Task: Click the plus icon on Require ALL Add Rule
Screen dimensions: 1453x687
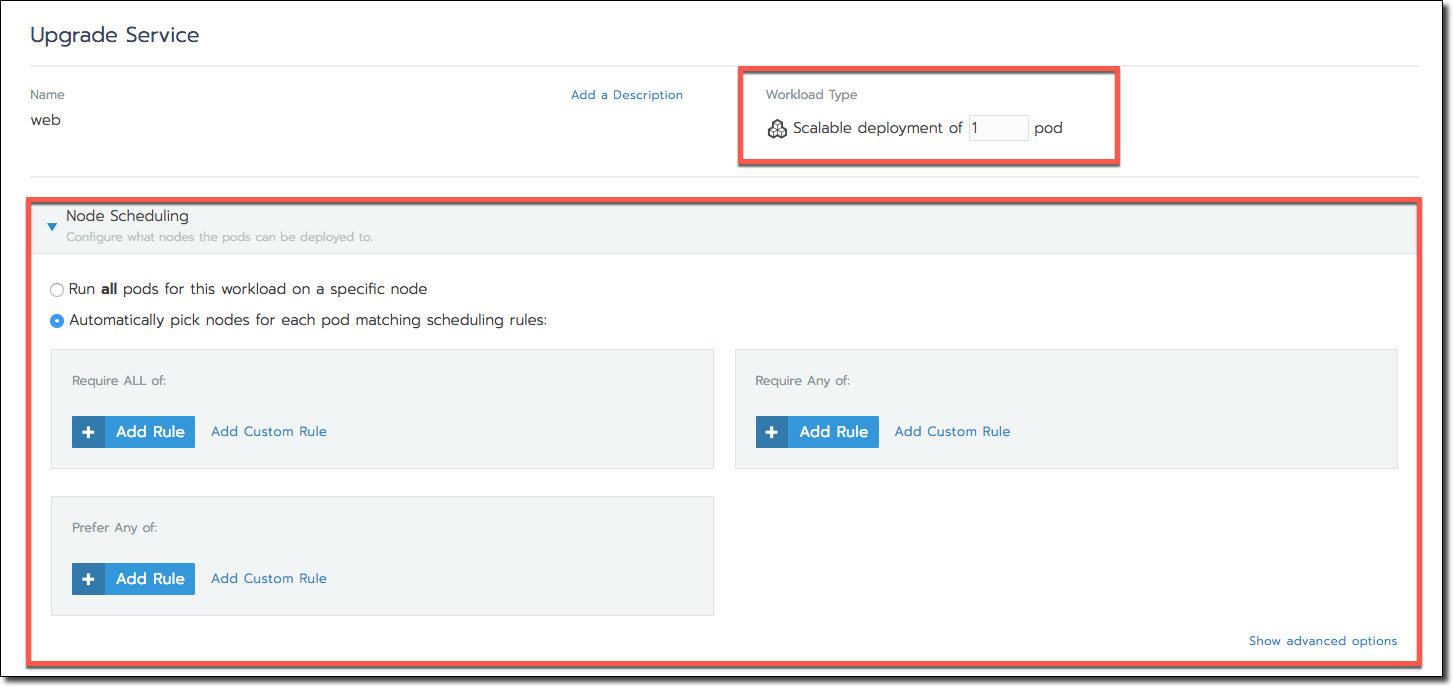Action: click(x=88, y=431)
